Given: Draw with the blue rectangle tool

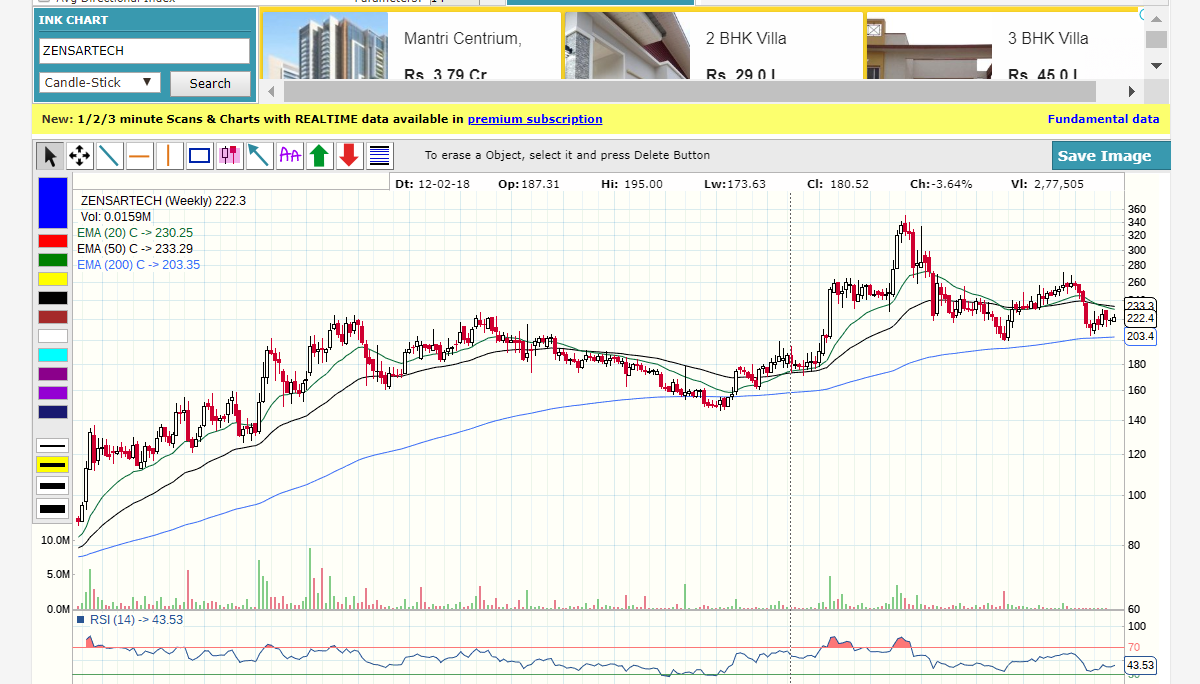Looking at the screenshot, I should 200,156.
